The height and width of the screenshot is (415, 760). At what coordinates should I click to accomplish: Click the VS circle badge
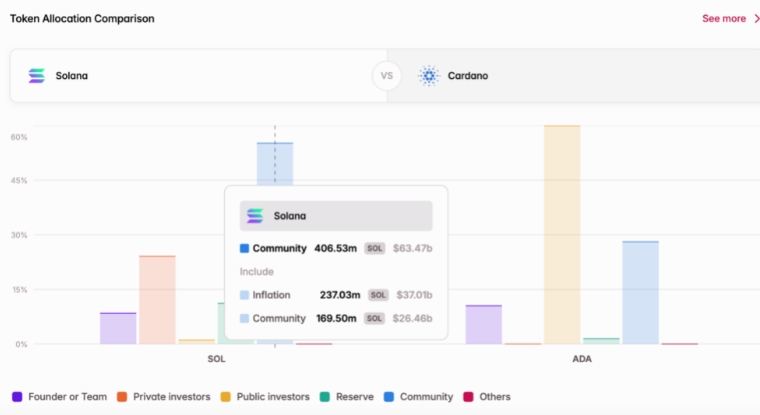(x=387, y=76)
